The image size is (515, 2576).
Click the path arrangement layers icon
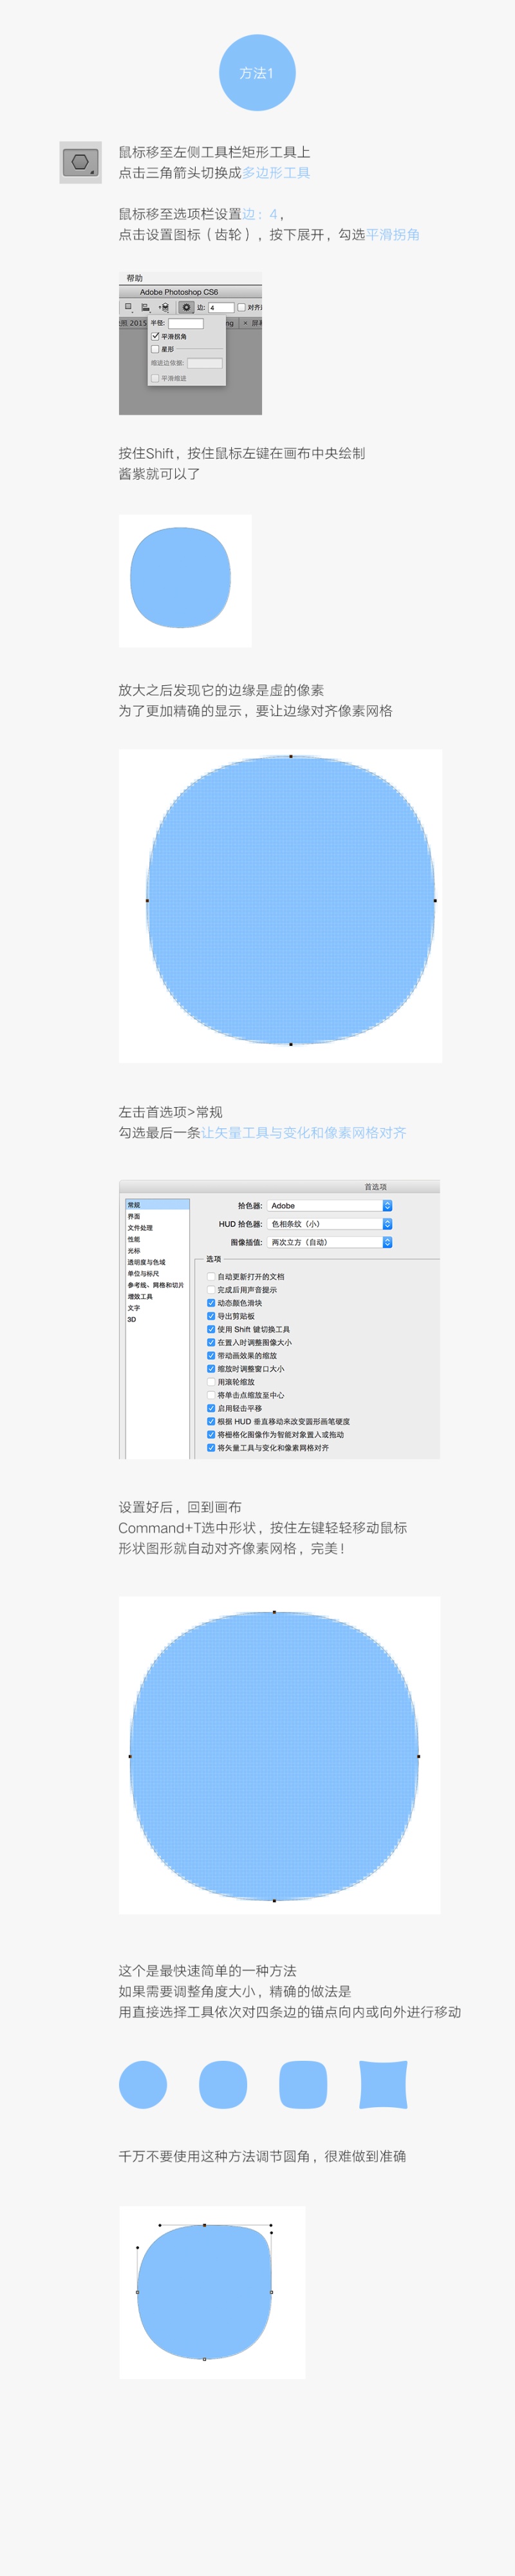pos(164,307)
